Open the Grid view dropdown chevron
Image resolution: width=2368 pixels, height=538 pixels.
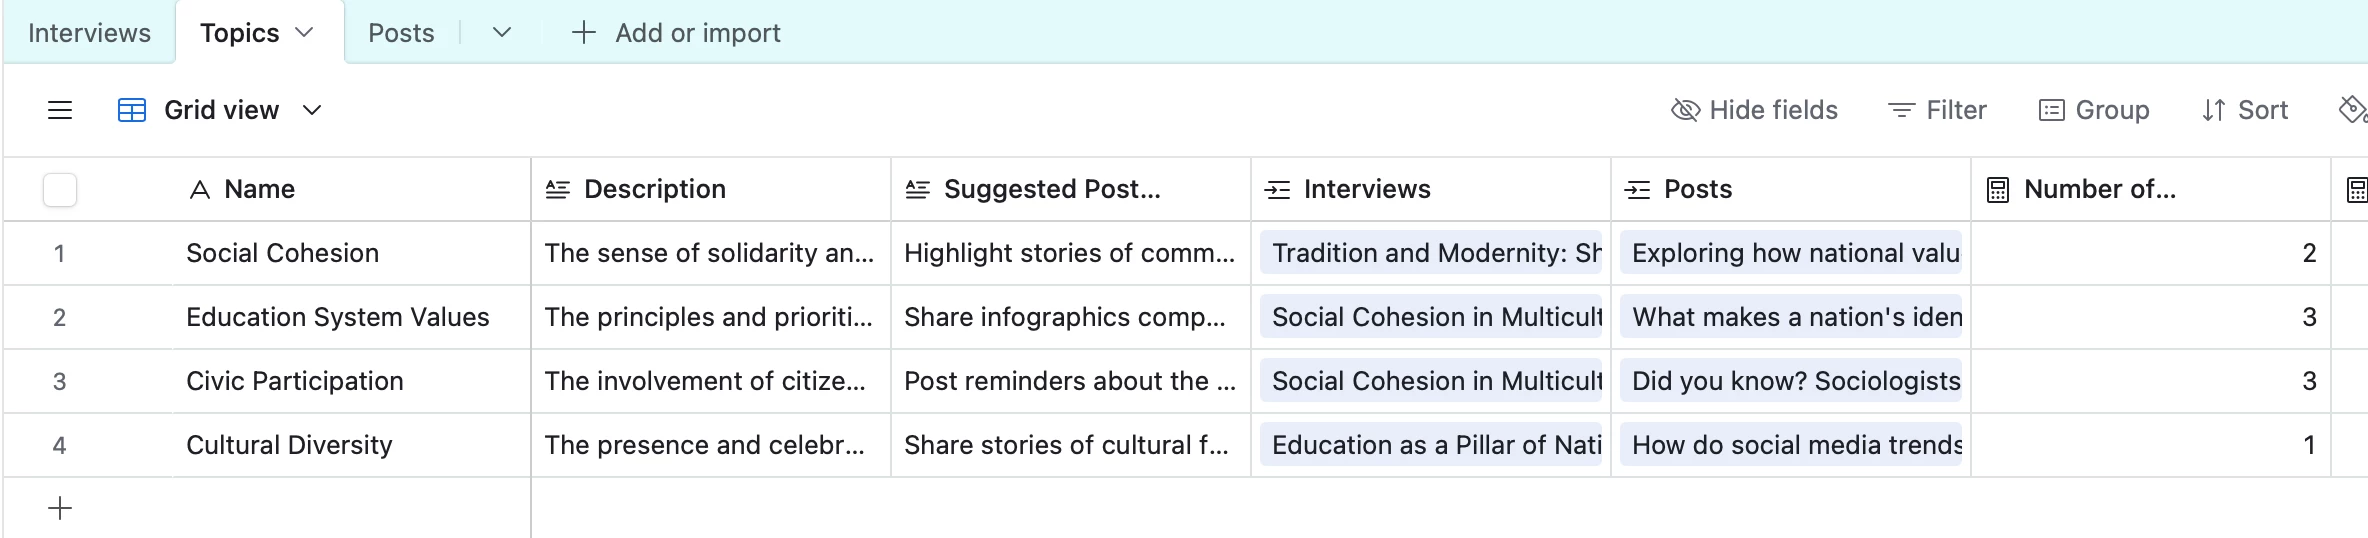(312, 110)
